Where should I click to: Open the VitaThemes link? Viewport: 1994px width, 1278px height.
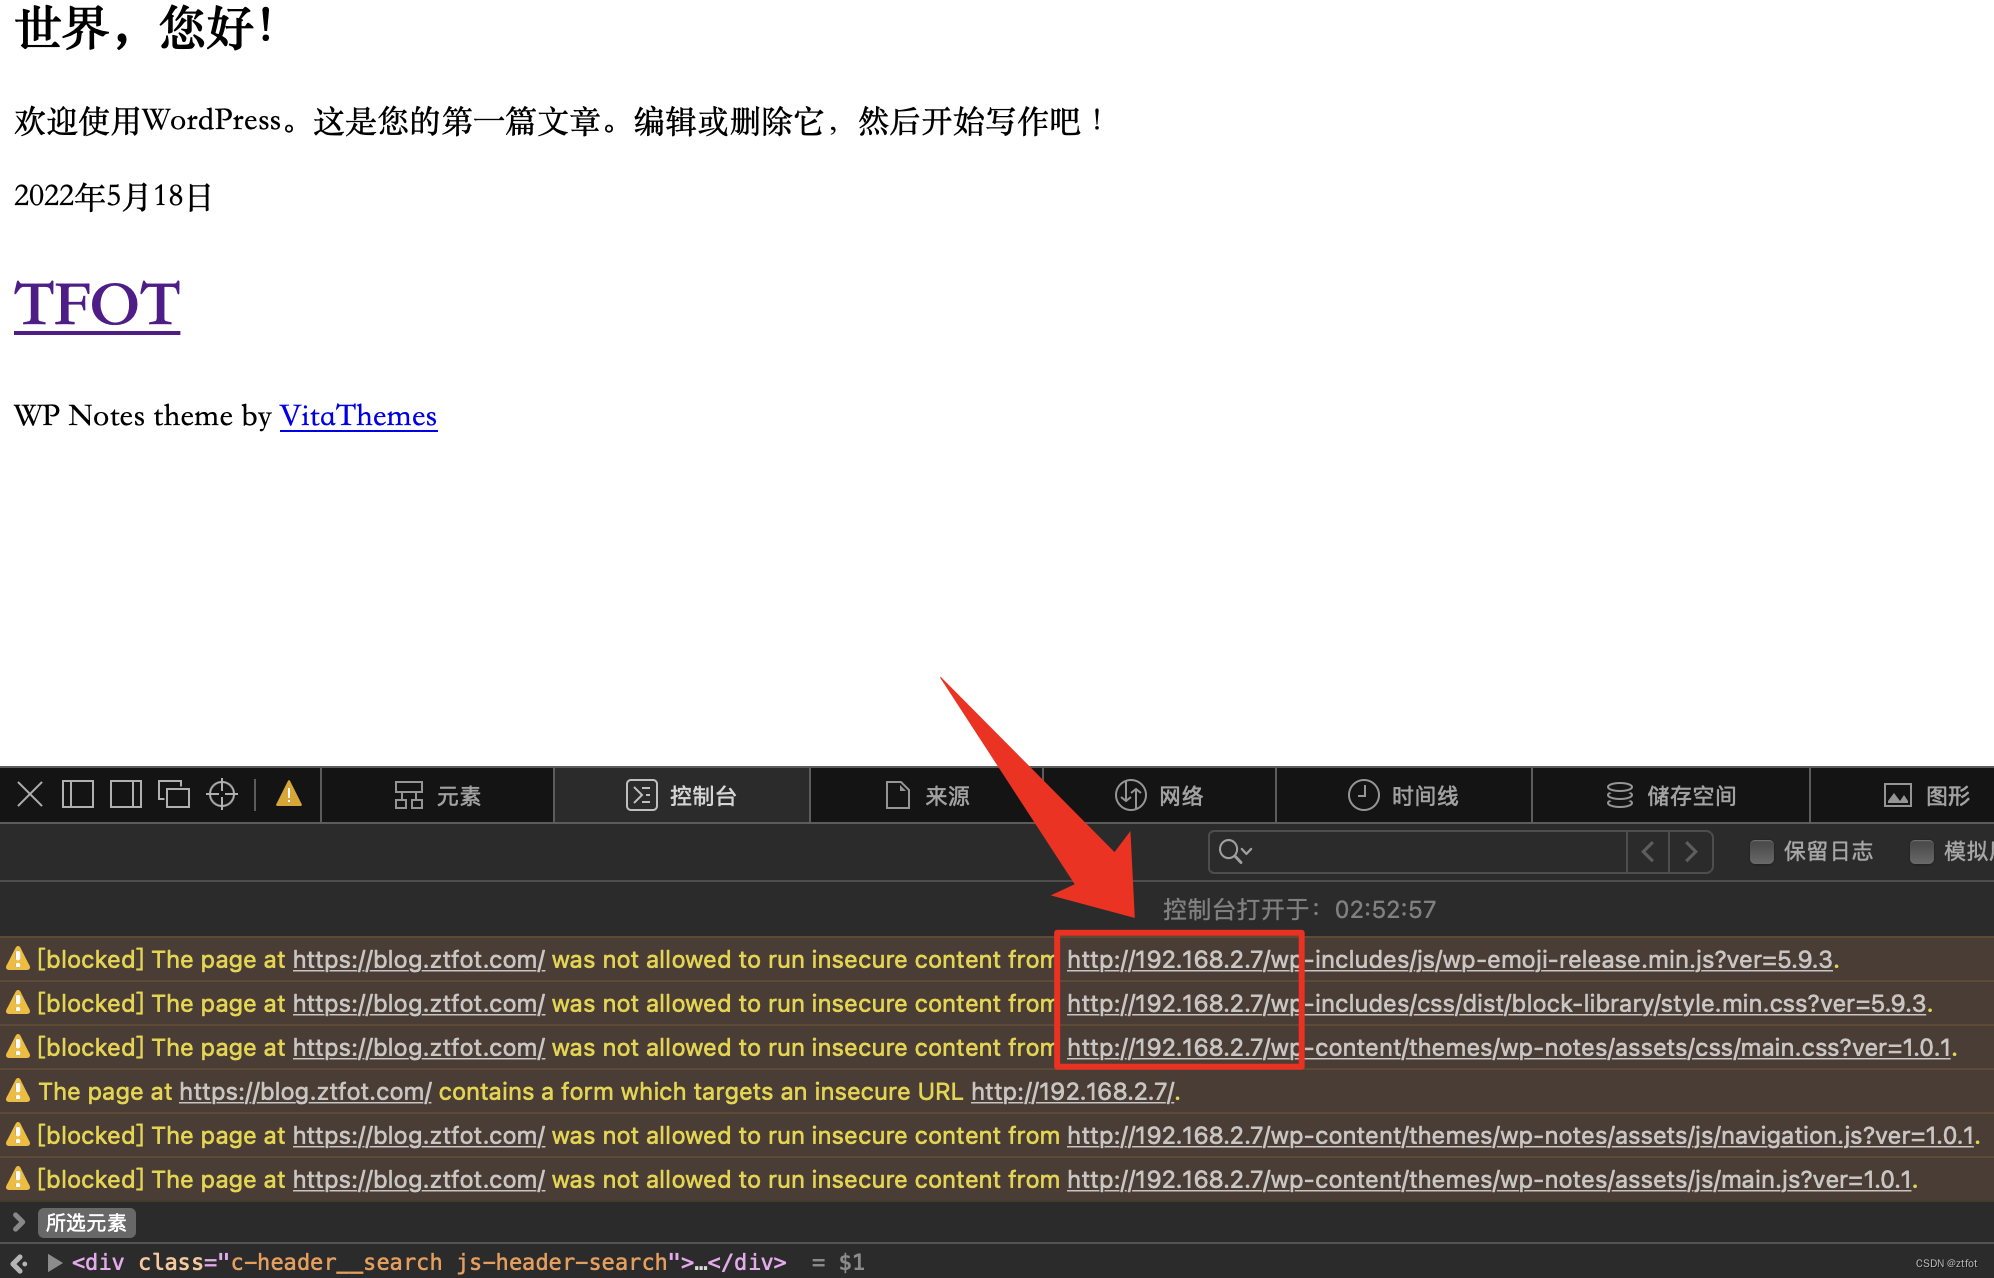coord(358,416)
